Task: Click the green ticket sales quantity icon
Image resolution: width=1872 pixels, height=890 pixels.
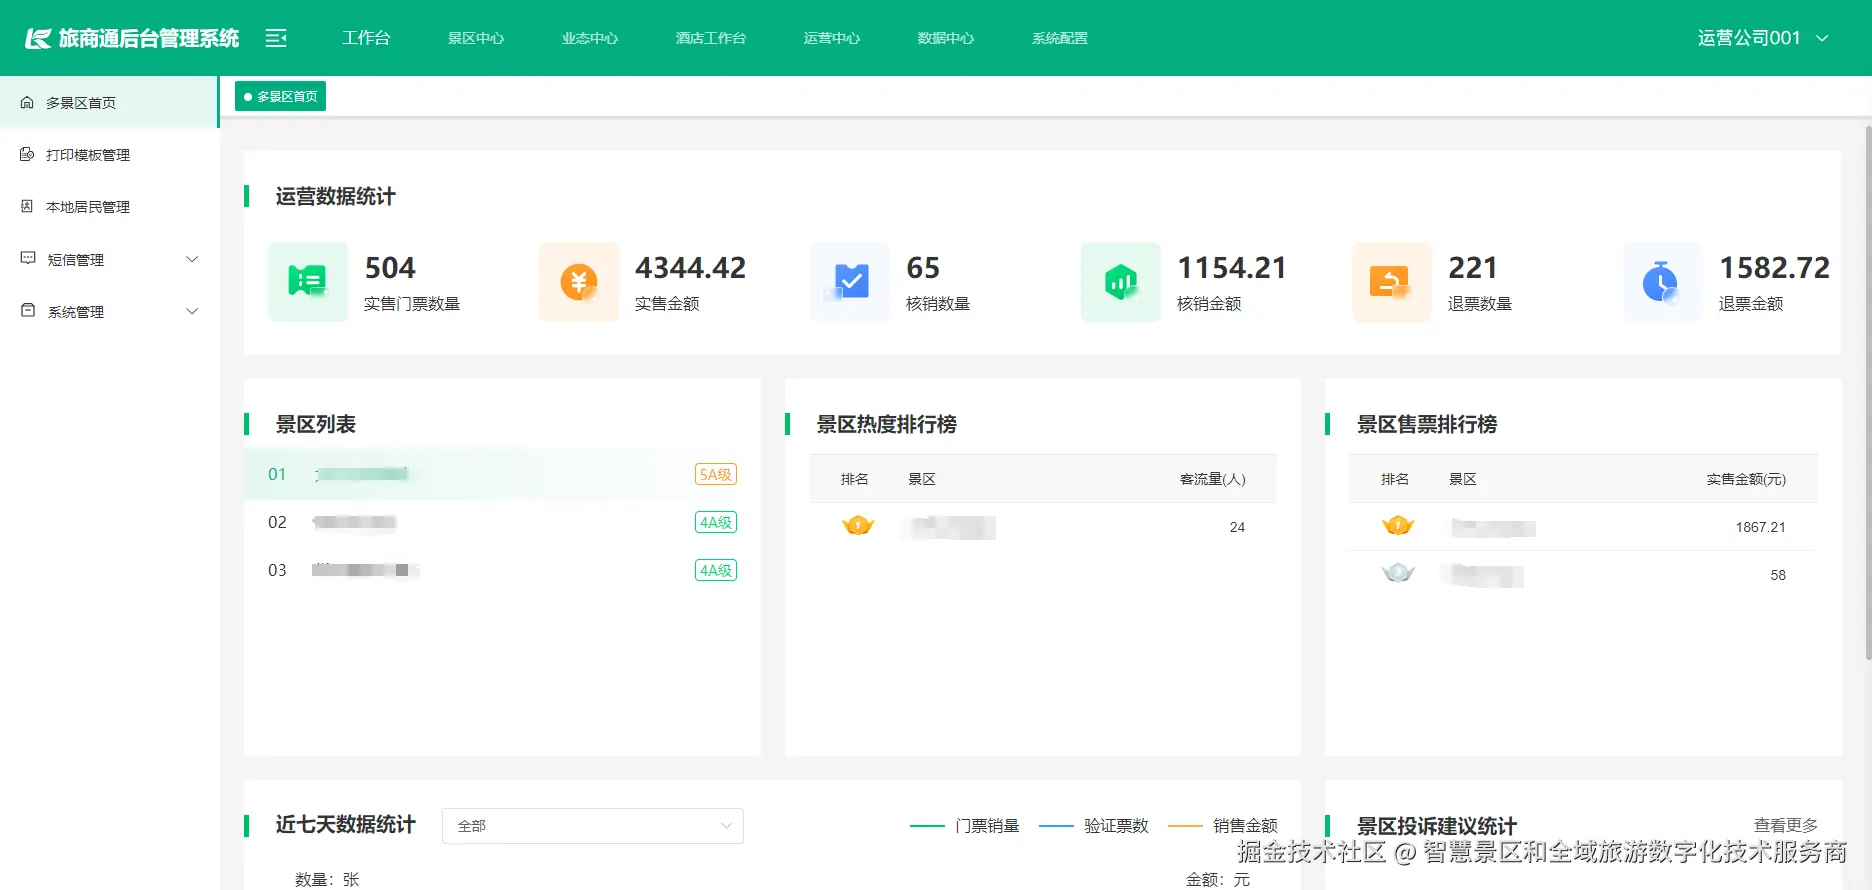Action: (x=308, y=282)
